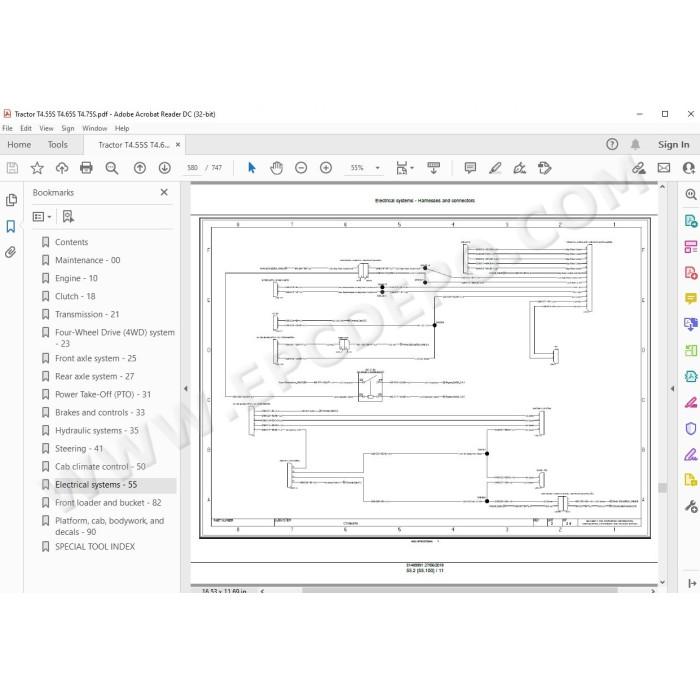700x700 pixels.
Task: Share a link to file
Action: (x=639, y=168)
